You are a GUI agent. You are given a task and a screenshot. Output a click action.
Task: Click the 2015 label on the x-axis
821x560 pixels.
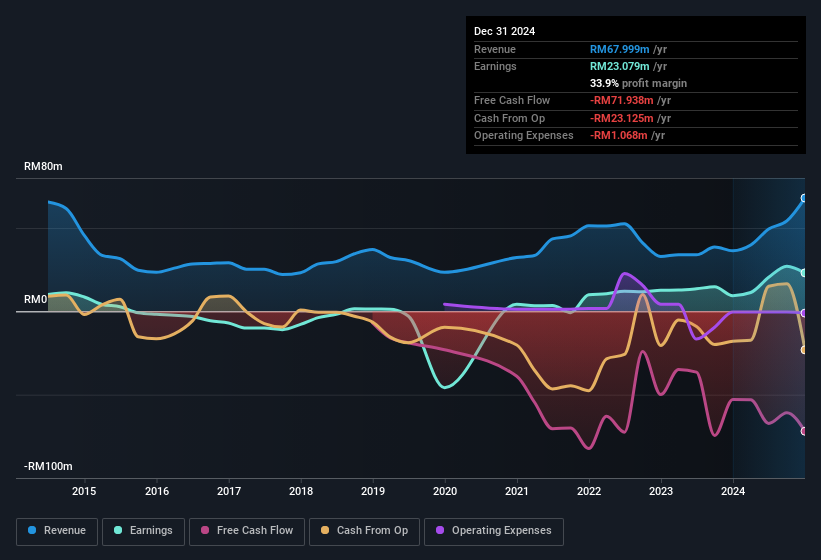click(84, 491)
